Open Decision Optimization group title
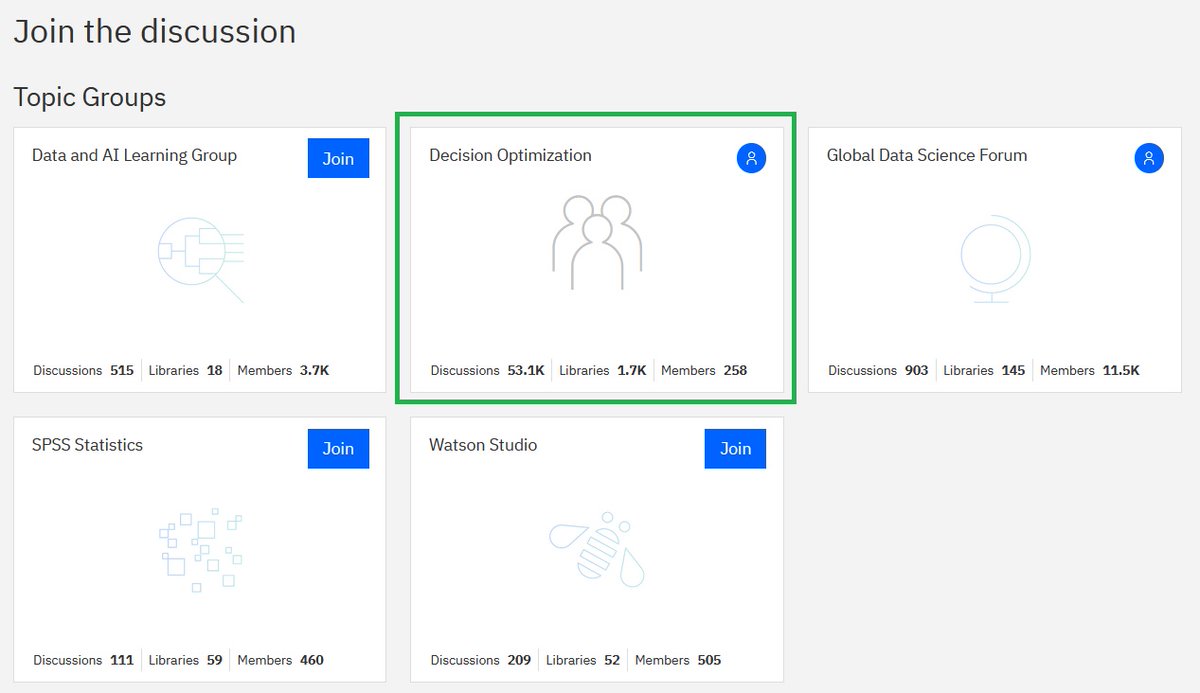 (x=510, y=155)
